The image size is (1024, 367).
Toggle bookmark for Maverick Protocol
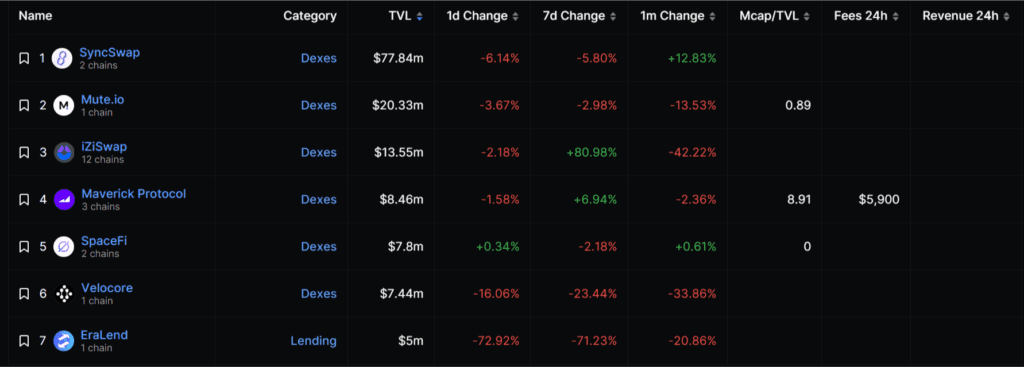coord(24,200)
